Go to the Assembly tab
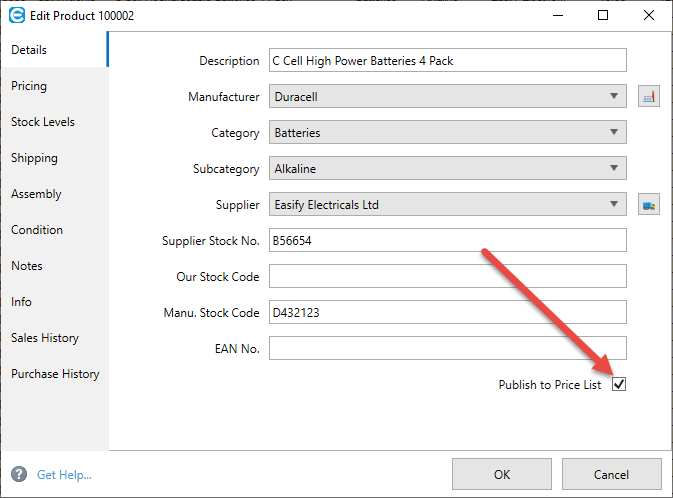Image resolution: width=673 pixels, height=498 pixels. pyautogui.click(x=36, y=194)
